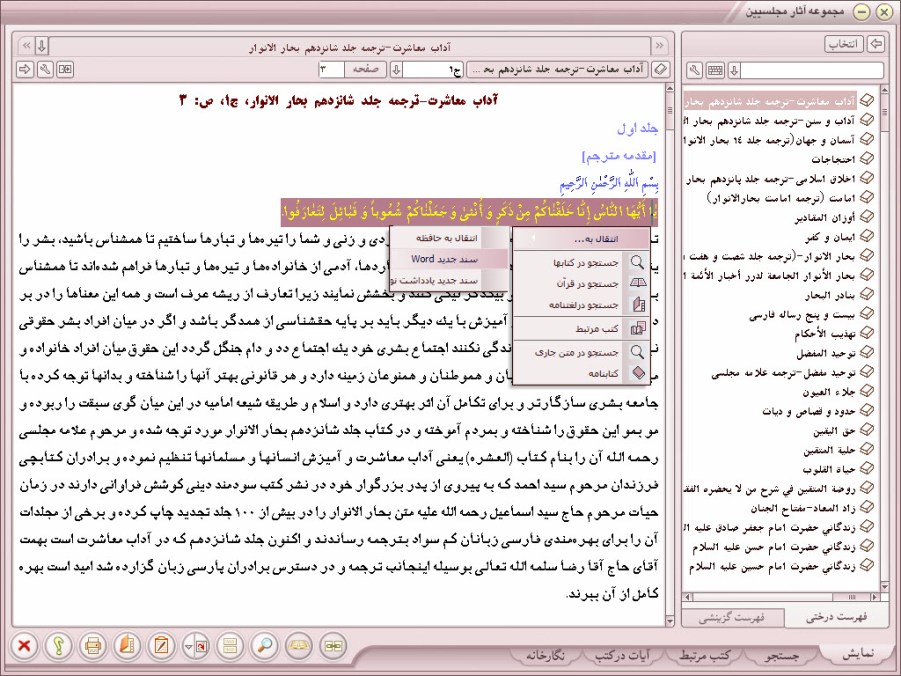The height and width of the screenshot is (676, 901).
Task: Switch to the نمایش bottom tab
Action: pos(857,653)
